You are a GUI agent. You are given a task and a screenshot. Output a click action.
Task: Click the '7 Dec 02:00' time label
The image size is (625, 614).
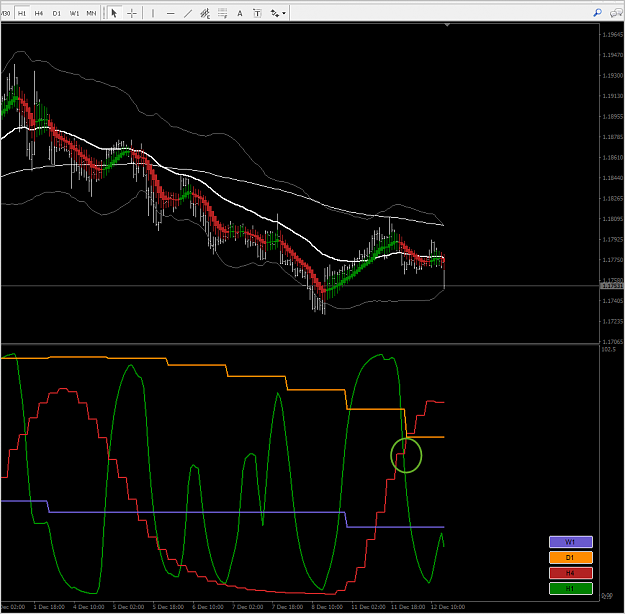pyautogui.click(x=250, y=607)
